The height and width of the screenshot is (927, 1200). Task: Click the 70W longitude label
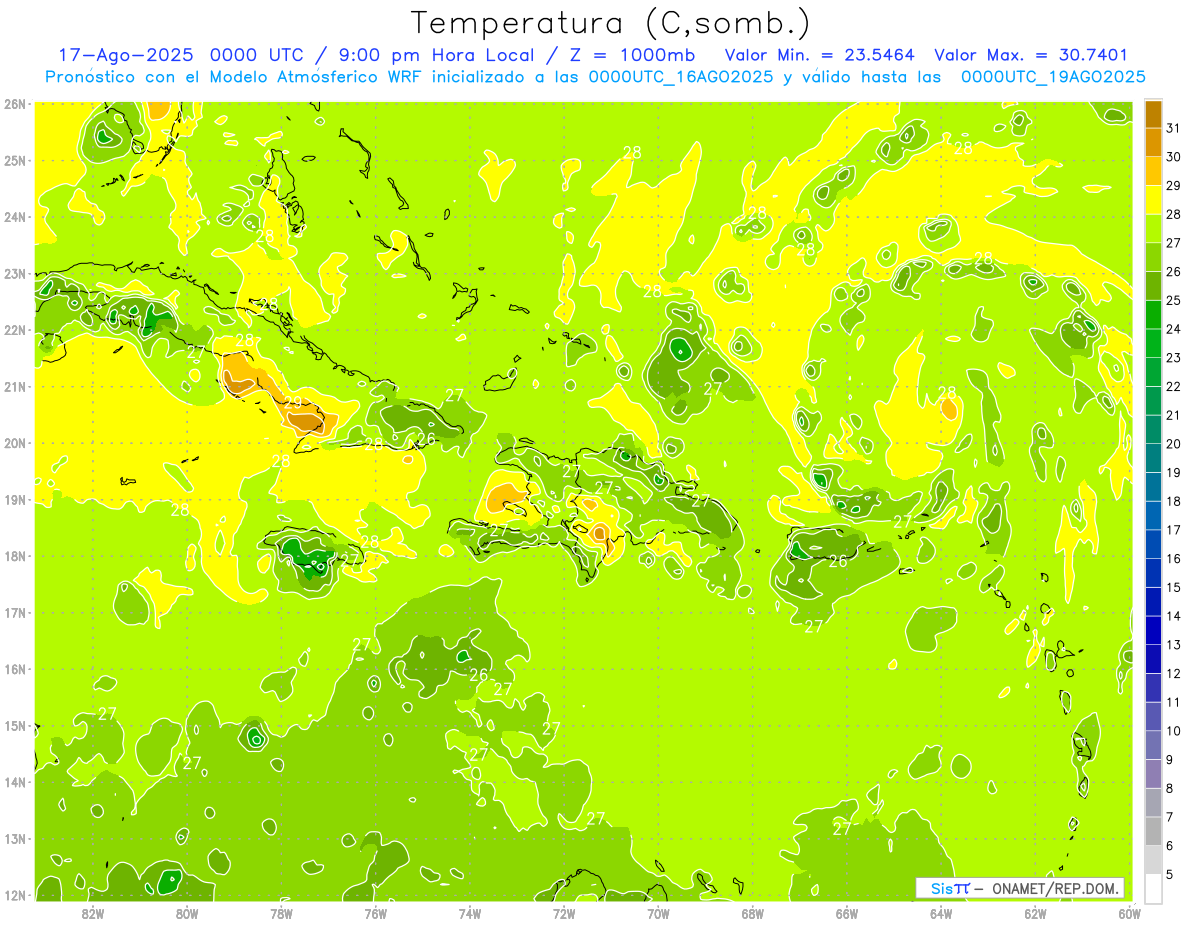[658, 912]
